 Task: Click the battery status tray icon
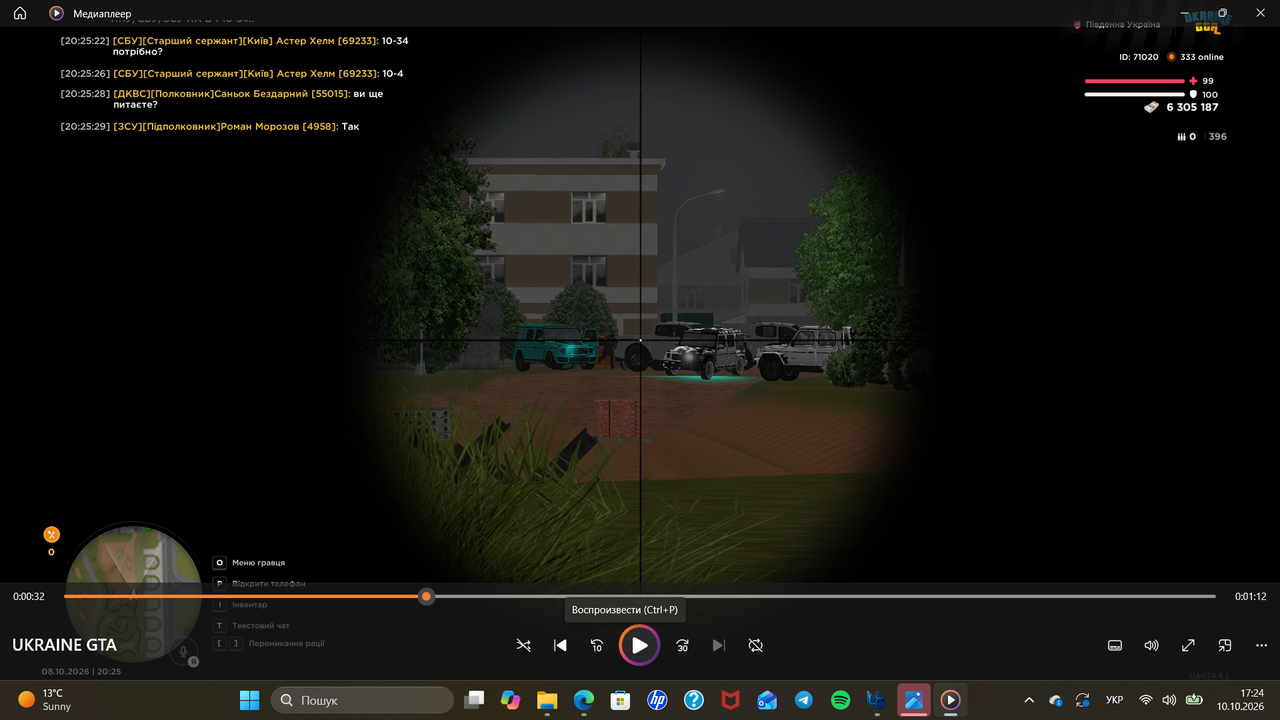coord(1193,700)
